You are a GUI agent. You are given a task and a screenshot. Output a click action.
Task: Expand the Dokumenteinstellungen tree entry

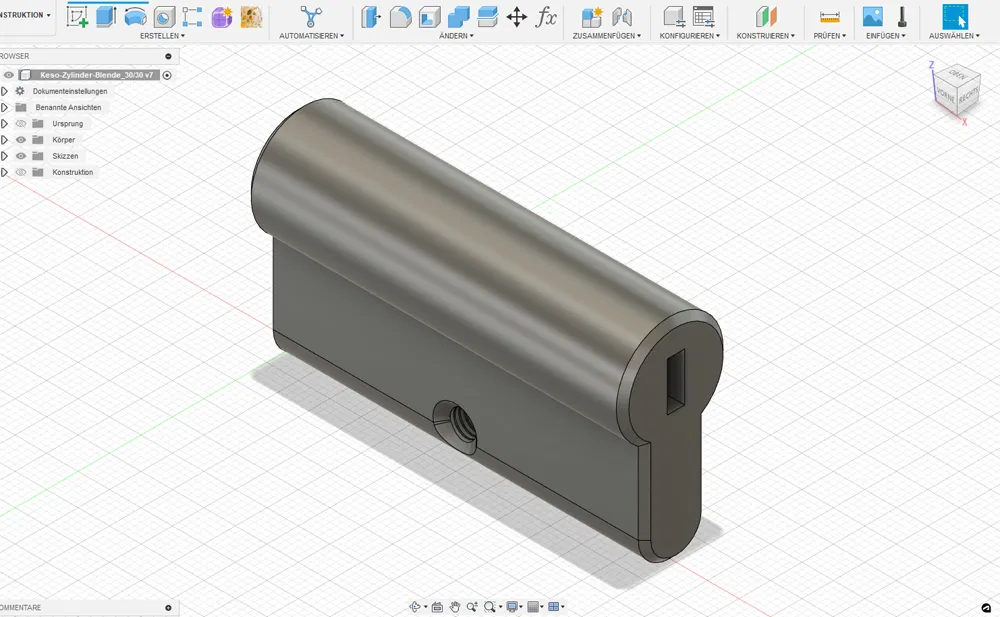(4, 90)
